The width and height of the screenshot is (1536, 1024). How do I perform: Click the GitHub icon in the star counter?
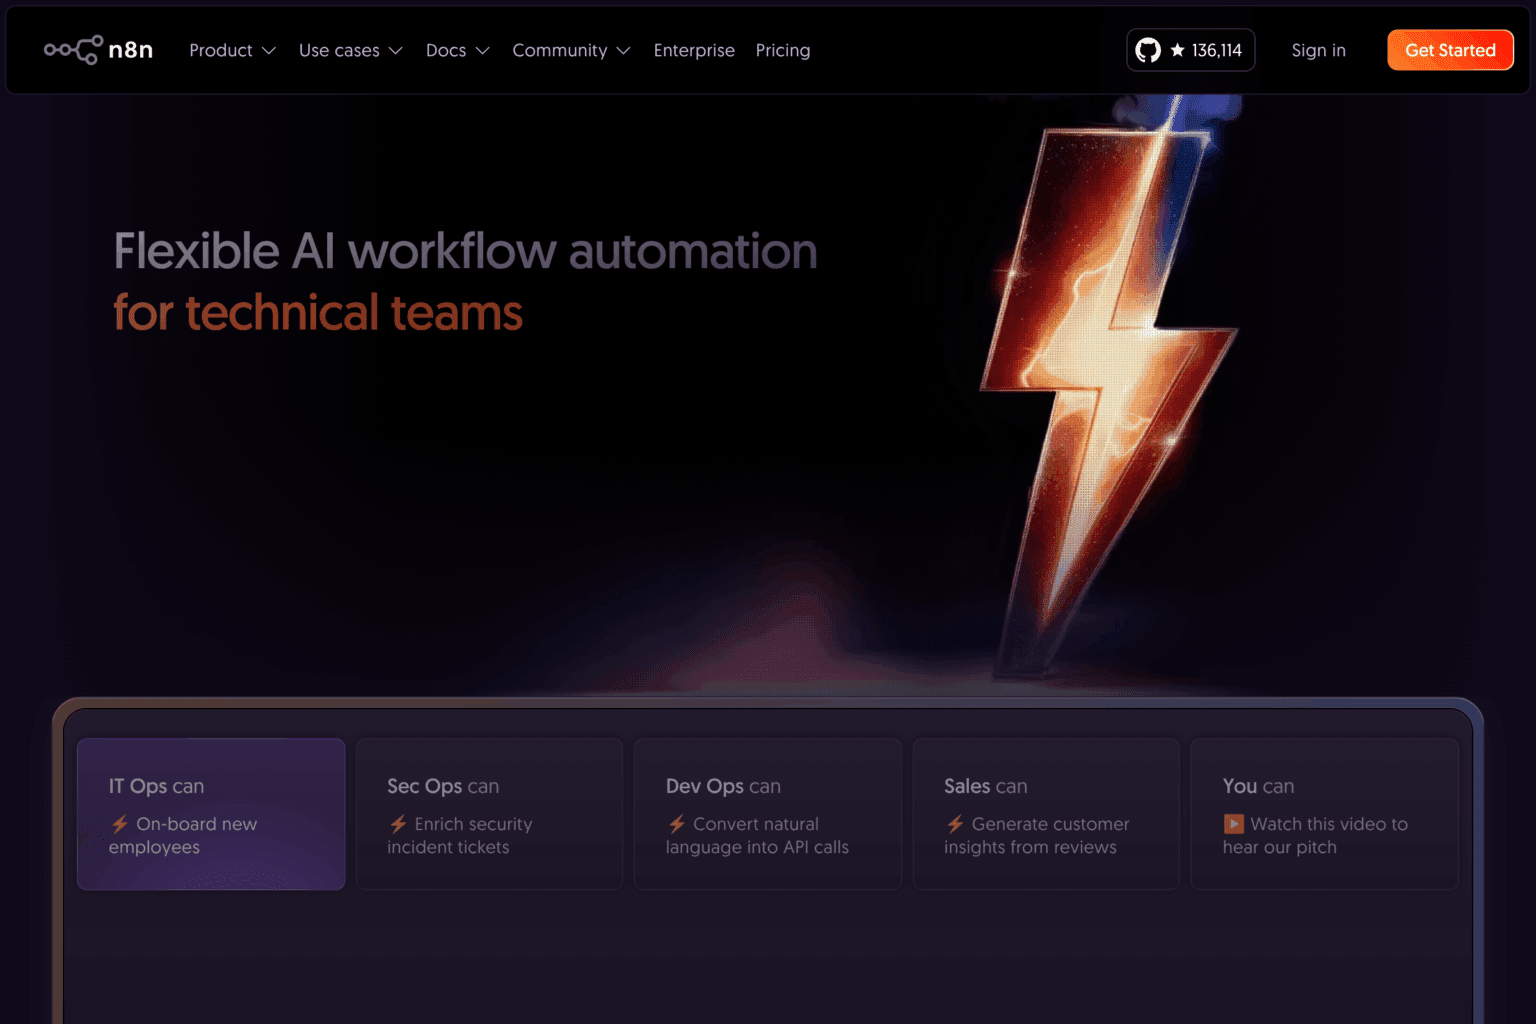(1146, 49)
